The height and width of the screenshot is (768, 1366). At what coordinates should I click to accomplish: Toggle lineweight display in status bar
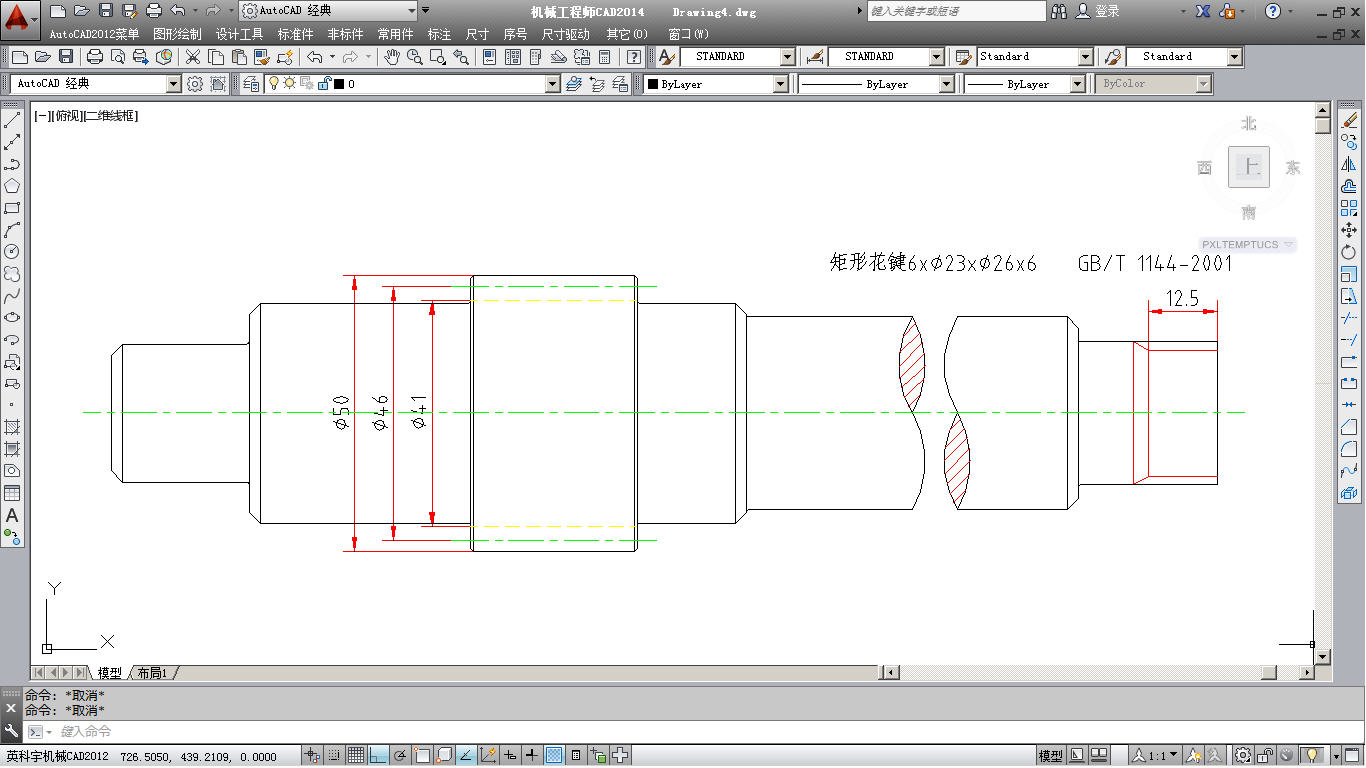click(532, 756)
